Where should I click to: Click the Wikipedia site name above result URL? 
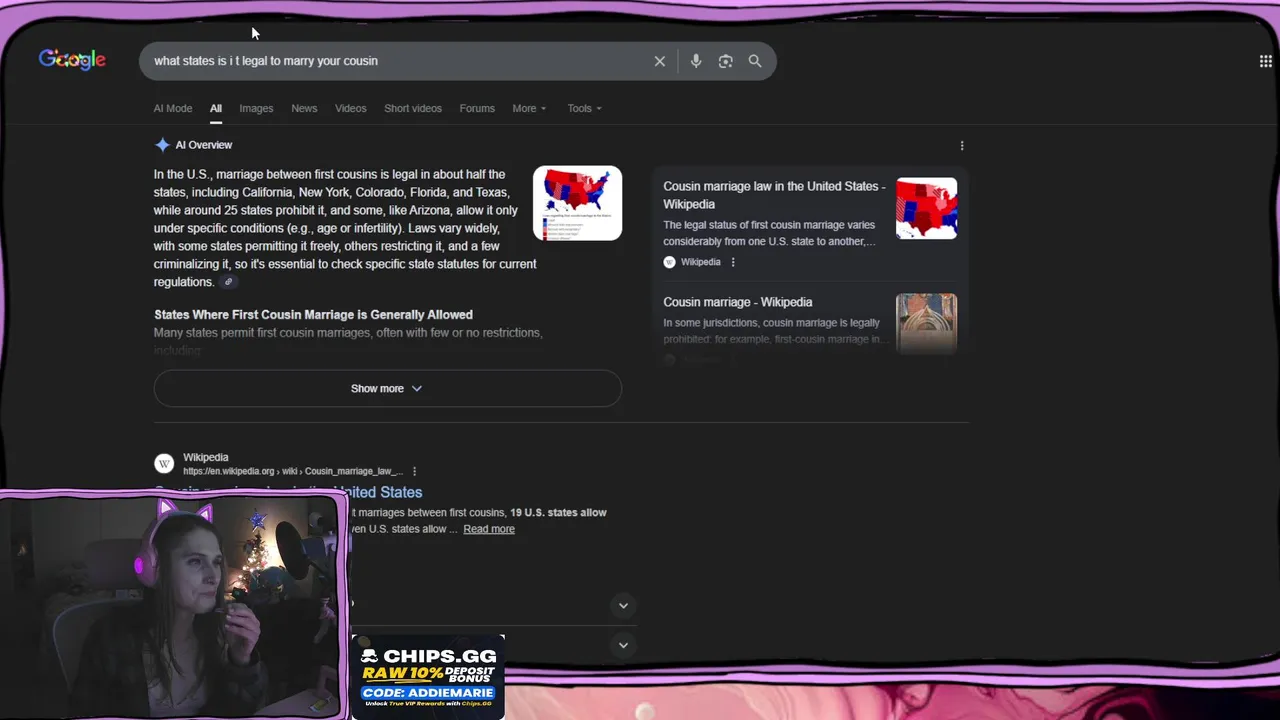click(x=206, y=457)
